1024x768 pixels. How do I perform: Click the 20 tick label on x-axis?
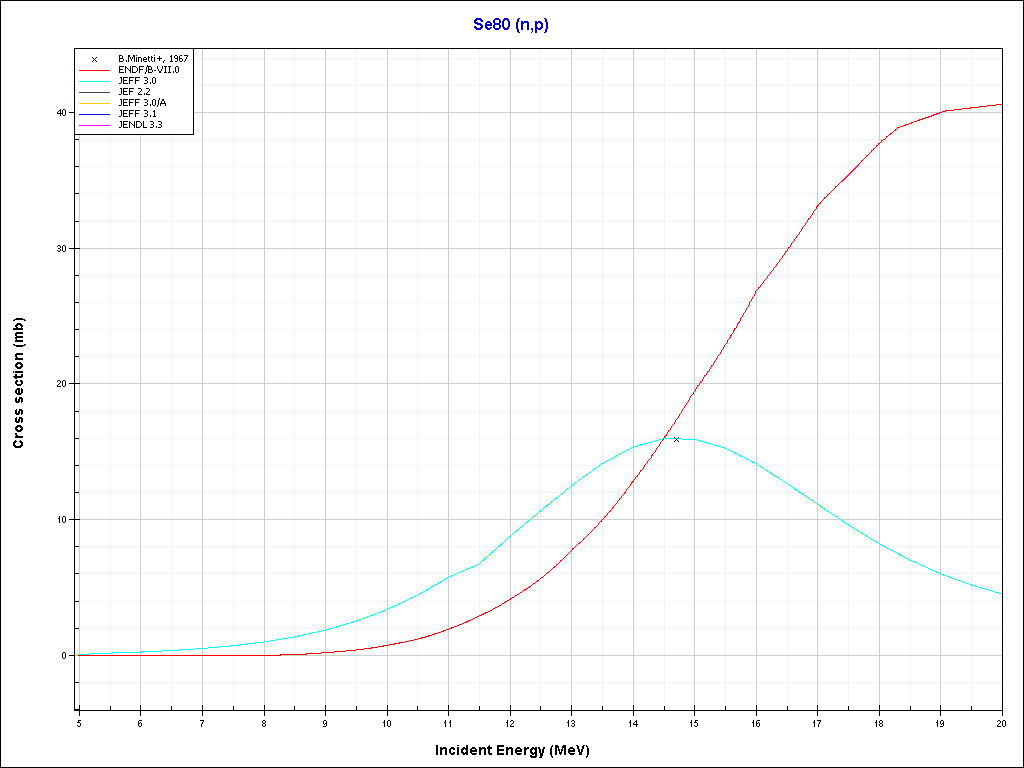pyautogui.click(x=1001, y=723)
